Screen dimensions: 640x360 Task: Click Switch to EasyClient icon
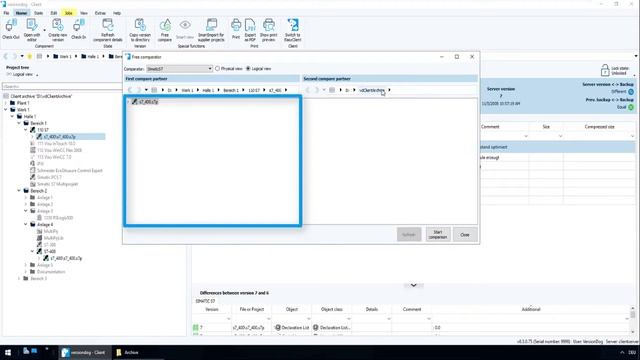tap(293, 25)
